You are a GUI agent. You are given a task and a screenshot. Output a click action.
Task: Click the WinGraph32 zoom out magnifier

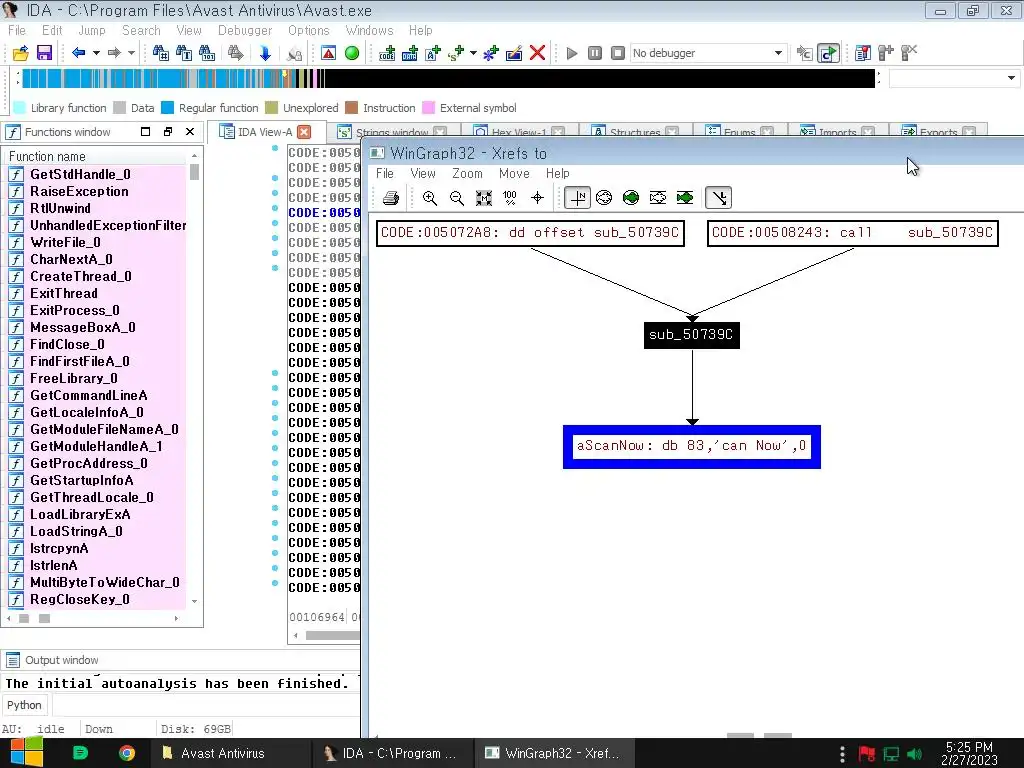tap(456, 198)
